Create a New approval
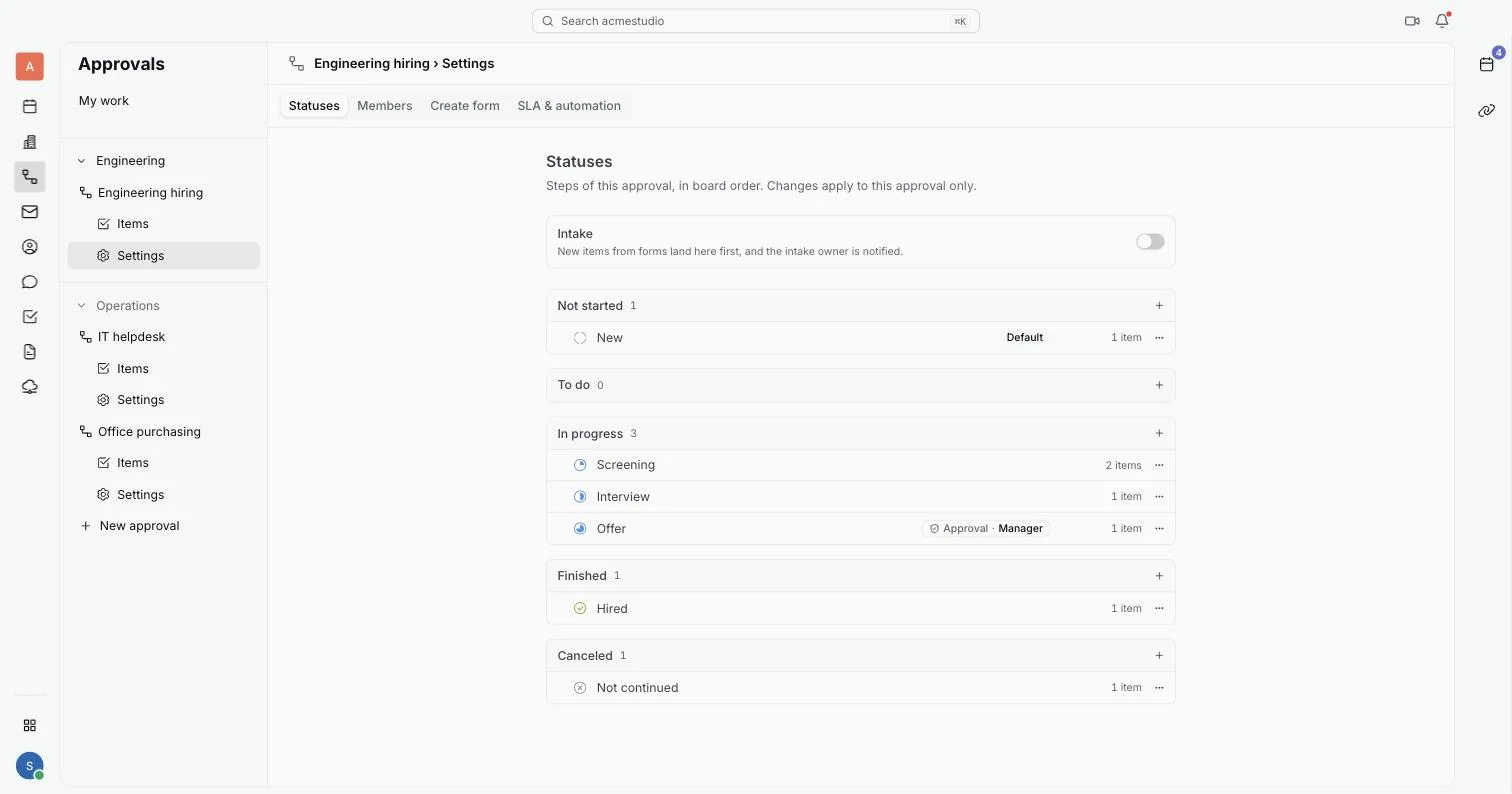Image resolution: width=1512 pixels, height=794 pixels. (x=130, y=526)
